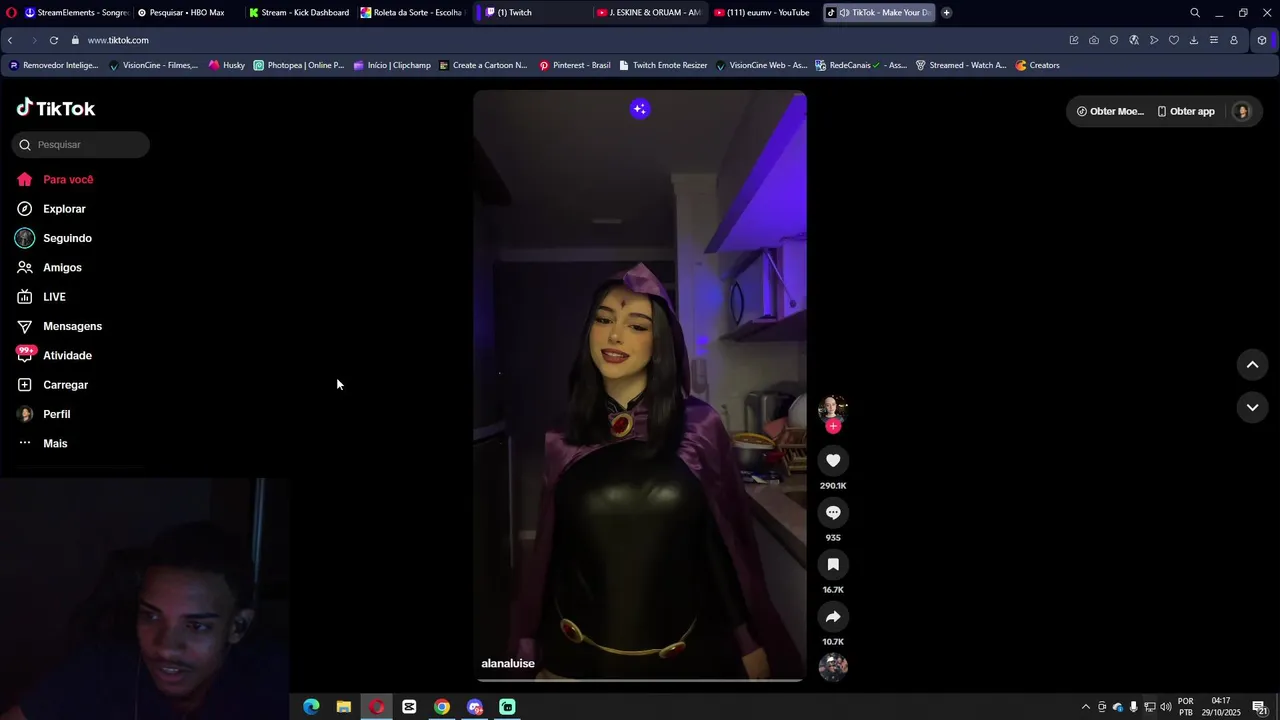Go back with the browser back arrow
Image resolution: width=1280 pixels, height=720 pixels.
click(10, 40)
